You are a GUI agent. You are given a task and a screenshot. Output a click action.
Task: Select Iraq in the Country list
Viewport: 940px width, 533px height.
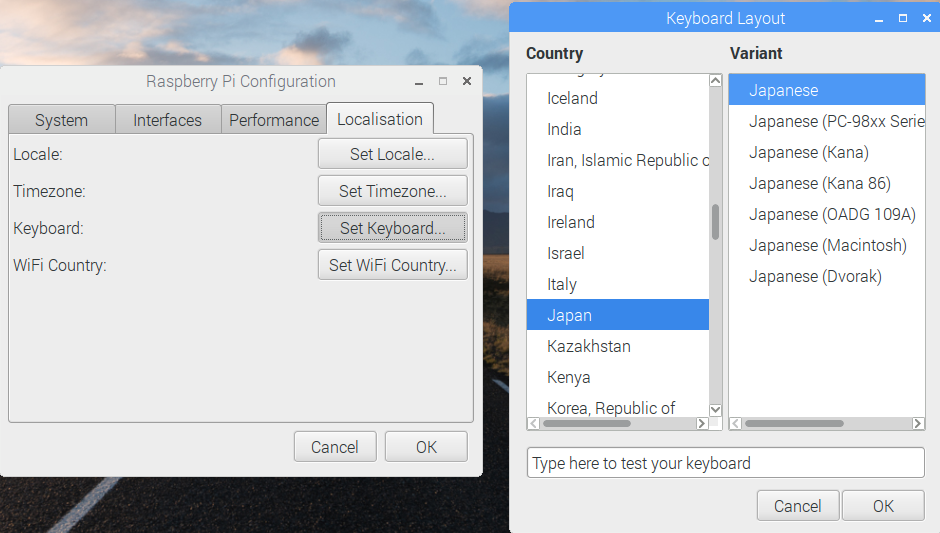[617, 191]
